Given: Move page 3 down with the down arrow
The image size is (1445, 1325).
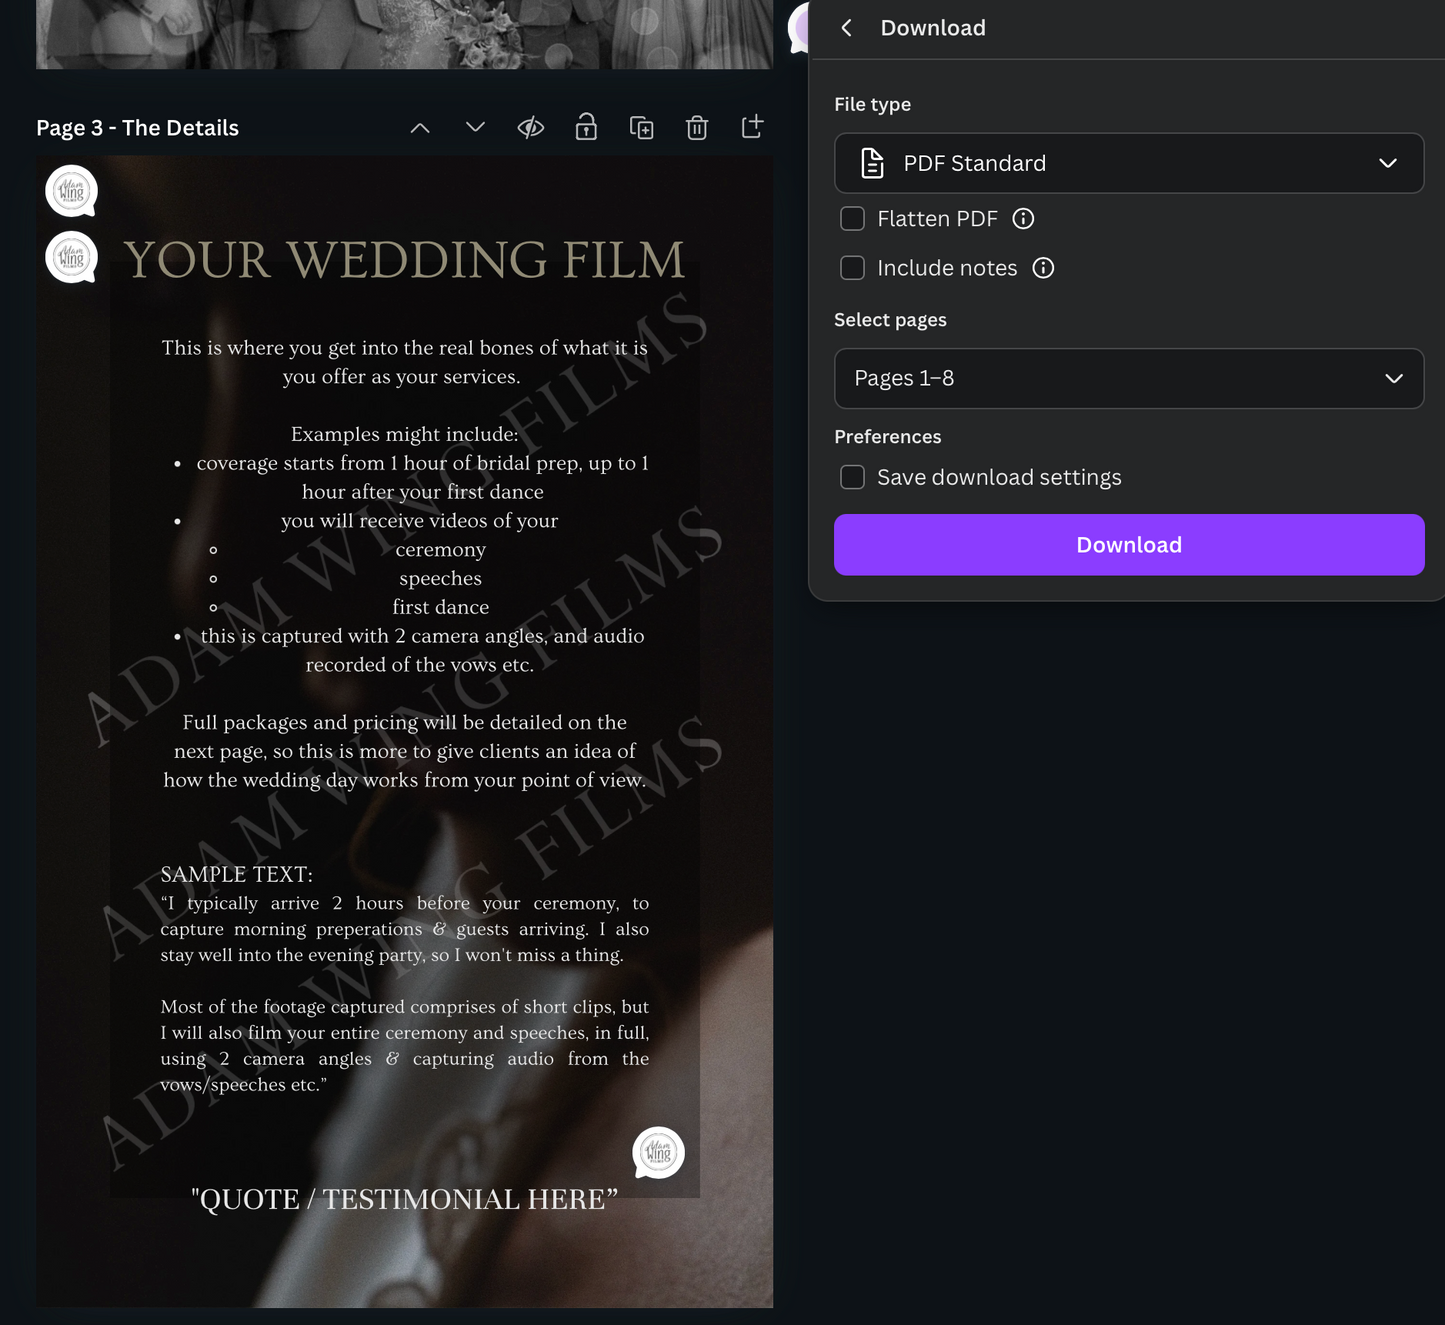Looking at the screenshot, I should (x=475, y=128).
